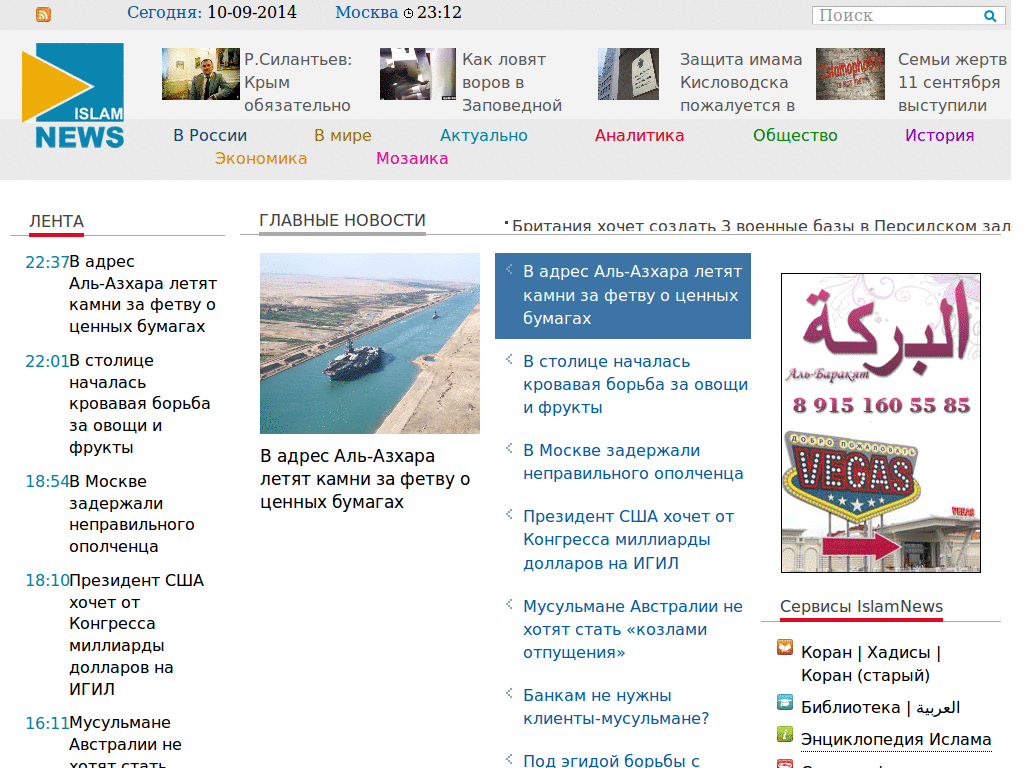Click the search magnifier icon

990,15
